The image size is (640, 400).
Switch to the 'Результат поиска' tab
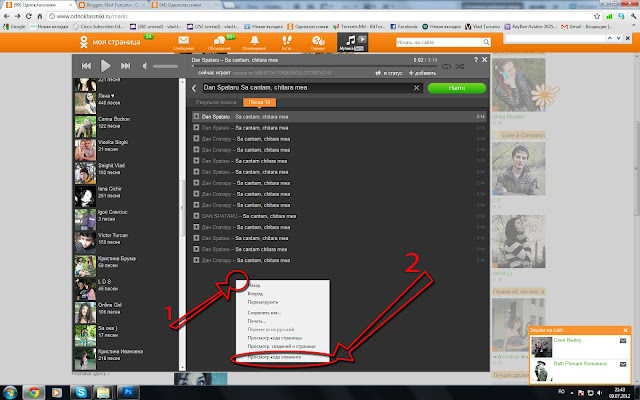pos(216,102)
